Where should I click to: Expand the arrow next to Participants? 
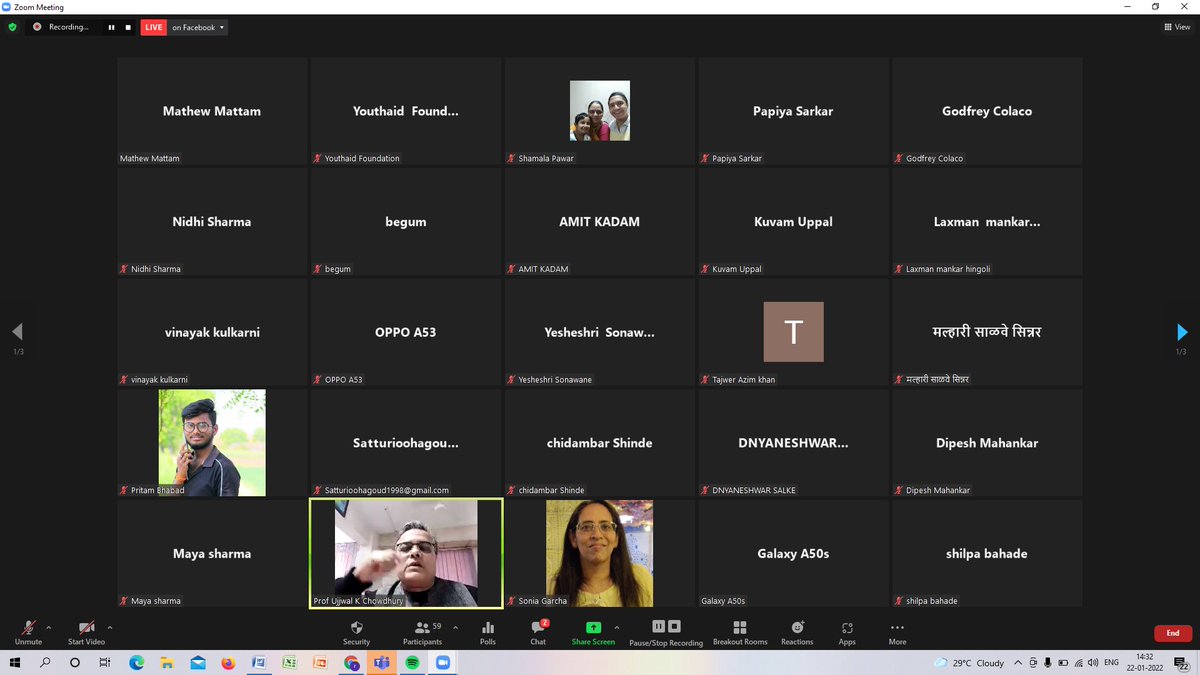point(456,627)
